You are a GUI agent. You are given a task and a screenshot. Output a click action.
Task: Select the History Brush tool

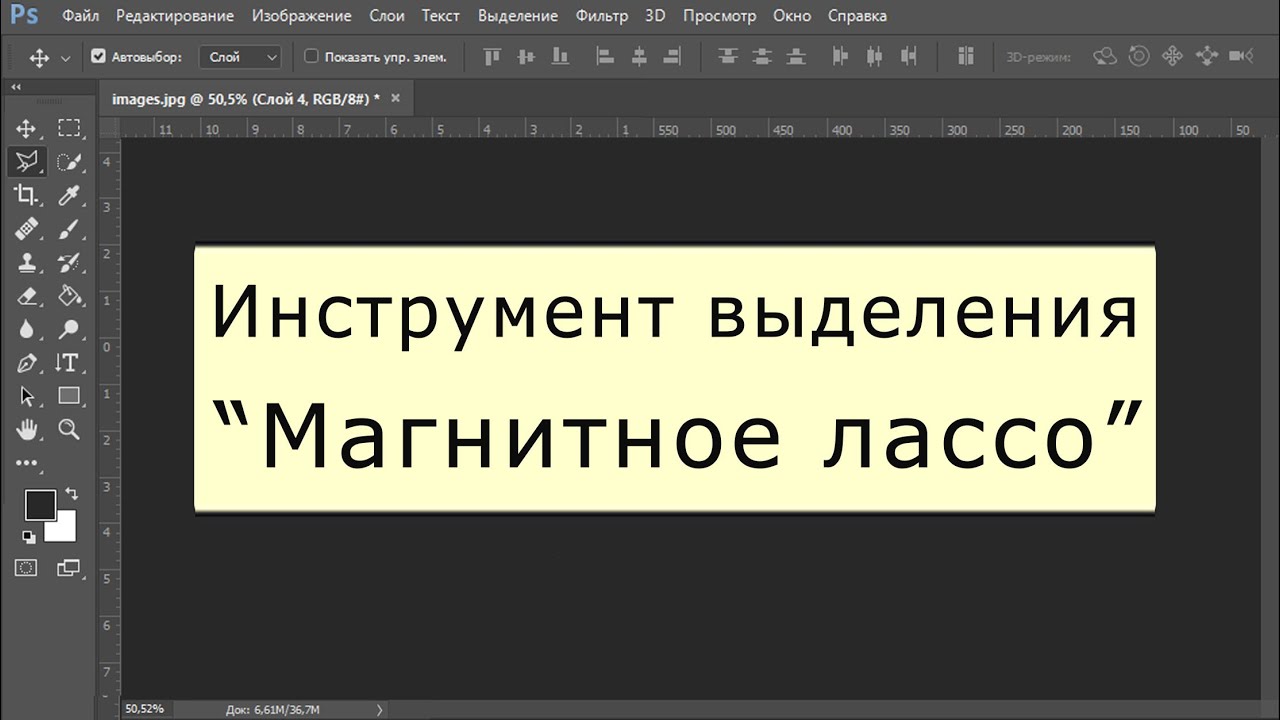point(69,262)
